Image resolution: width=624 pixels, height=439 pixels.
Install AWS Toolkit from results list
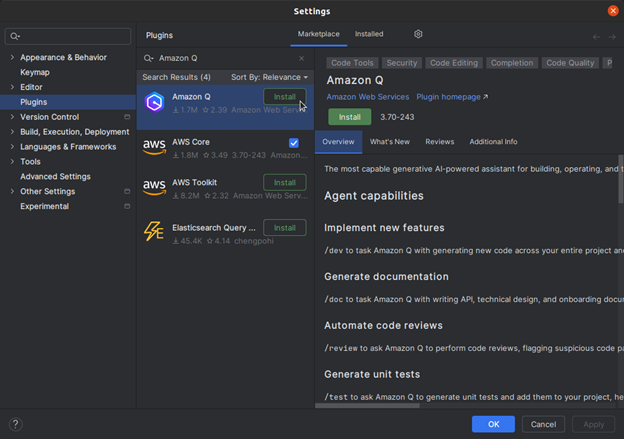coord(285,183)
